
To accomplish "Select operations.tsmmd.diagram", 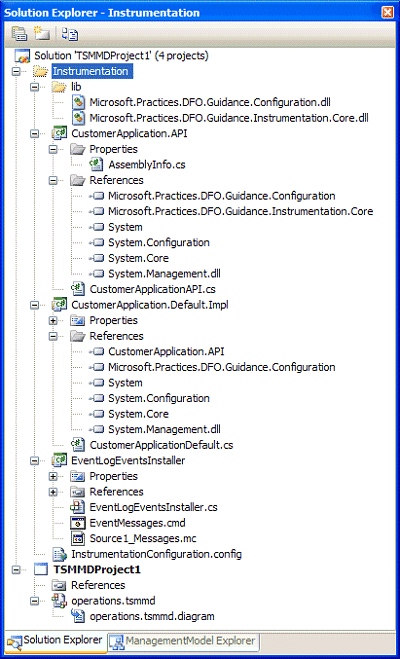I will point(152,617).
